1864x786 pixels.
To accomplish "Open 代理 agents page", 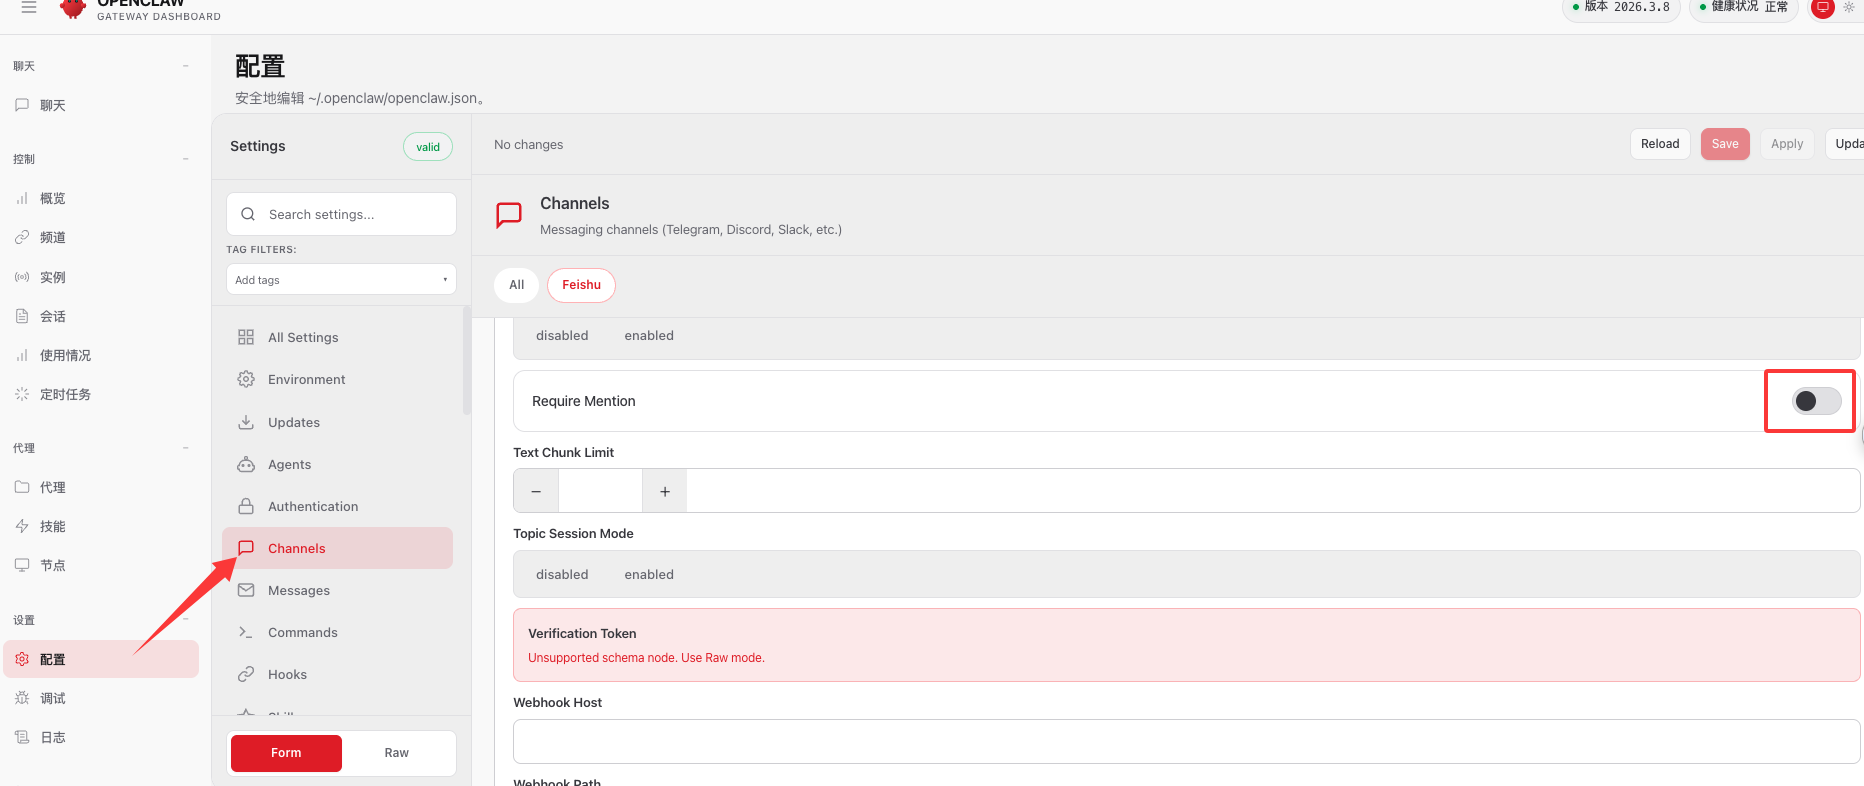I will [100, 487].
